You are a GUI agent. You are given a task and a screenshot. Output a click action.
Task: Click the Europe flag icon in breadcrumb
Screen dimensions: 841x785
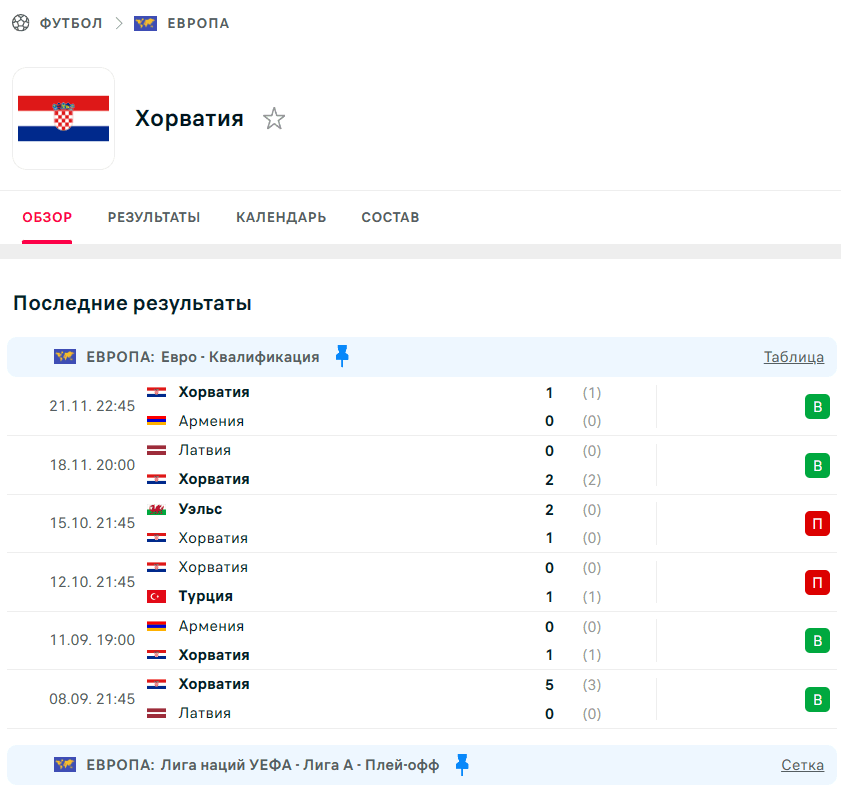tap(145, 23)
